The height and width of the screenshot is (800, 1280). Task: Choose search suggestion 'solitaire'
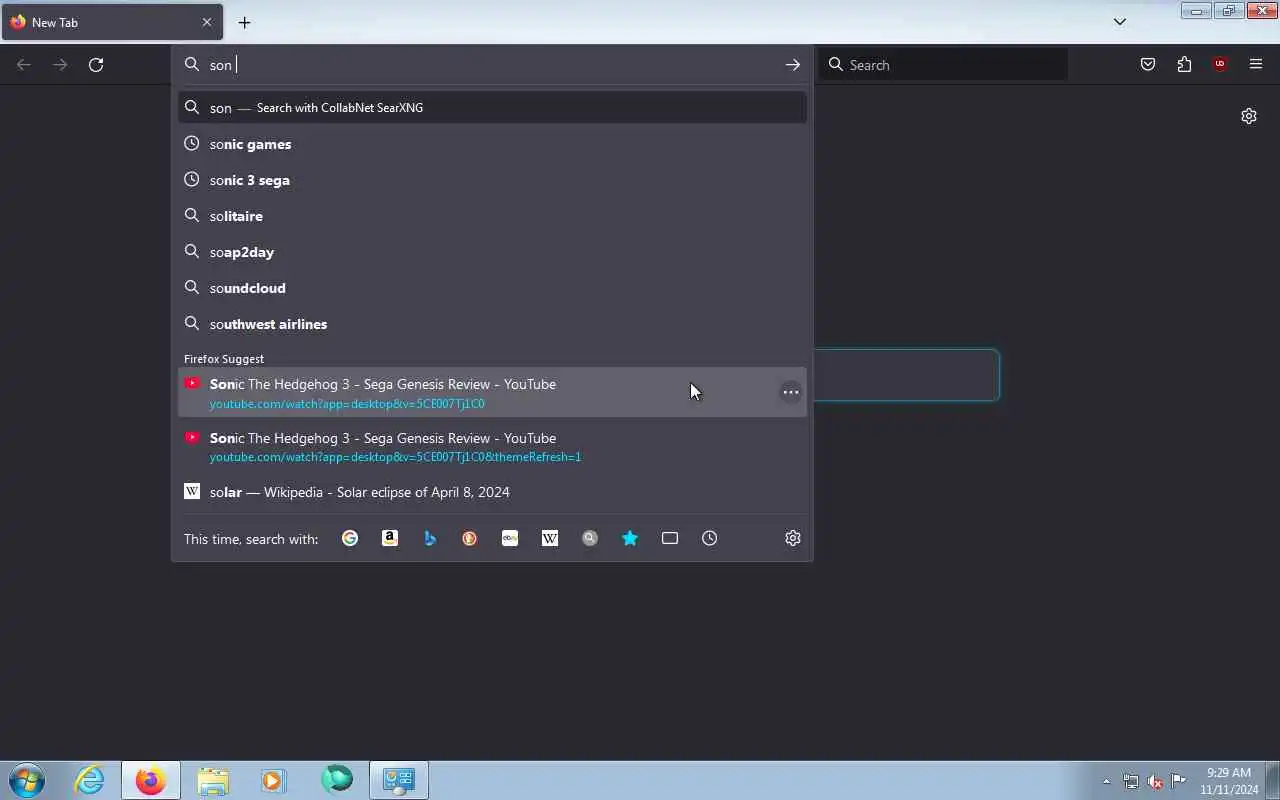pyautogui.click(x=492, y=216)
